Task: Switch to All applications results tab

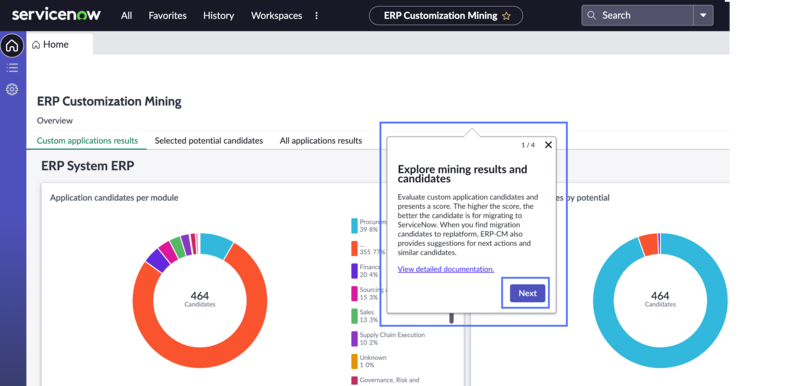Action: point(321,140)
